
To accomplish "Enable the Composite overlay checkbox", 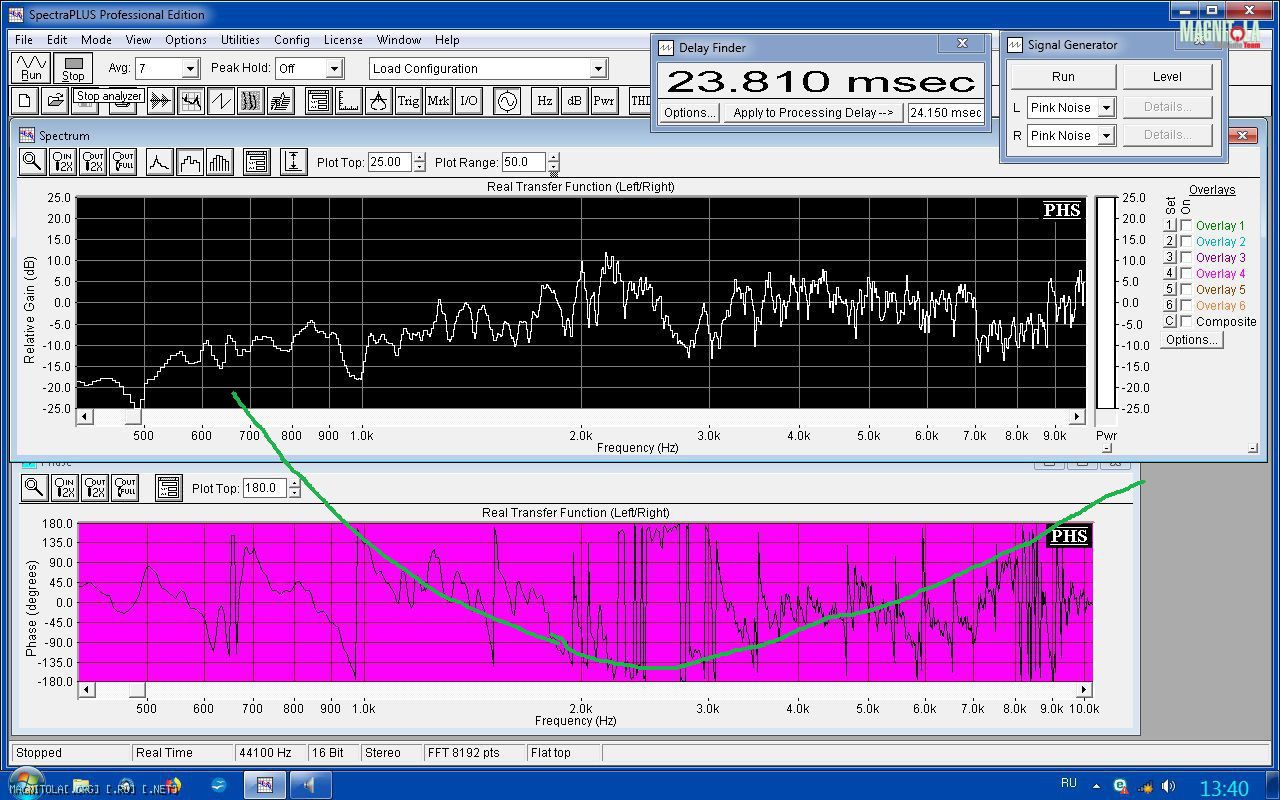I will (x=1186, y=322).
